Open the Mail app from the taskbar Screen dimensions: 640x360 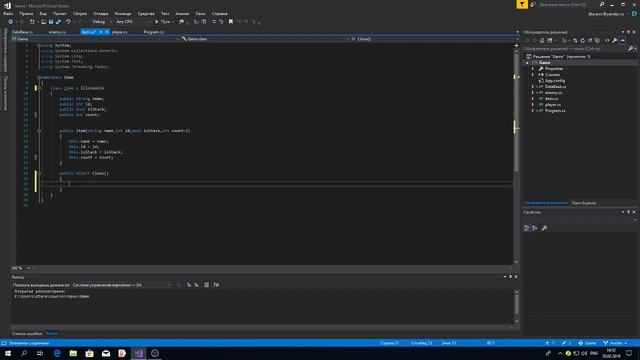[x=106, y=353]
